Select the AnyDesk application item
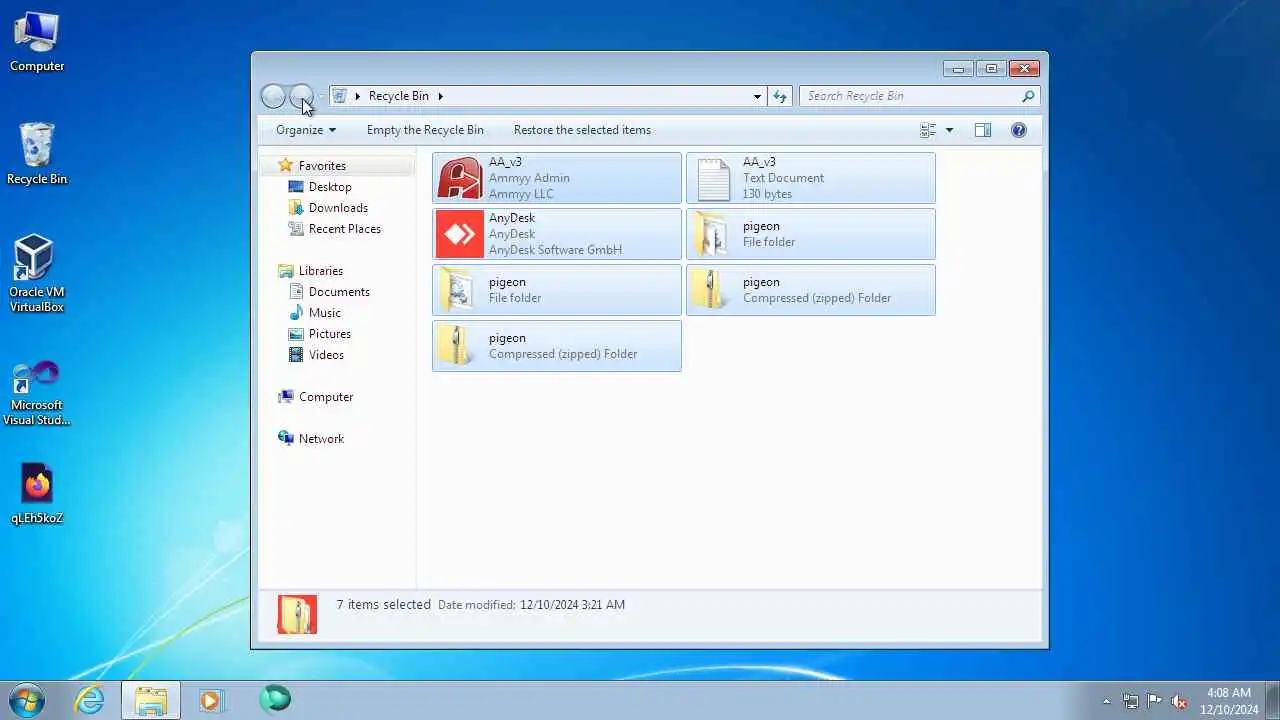The width and height of the screenshot is (1280, 720). point(557,234)
